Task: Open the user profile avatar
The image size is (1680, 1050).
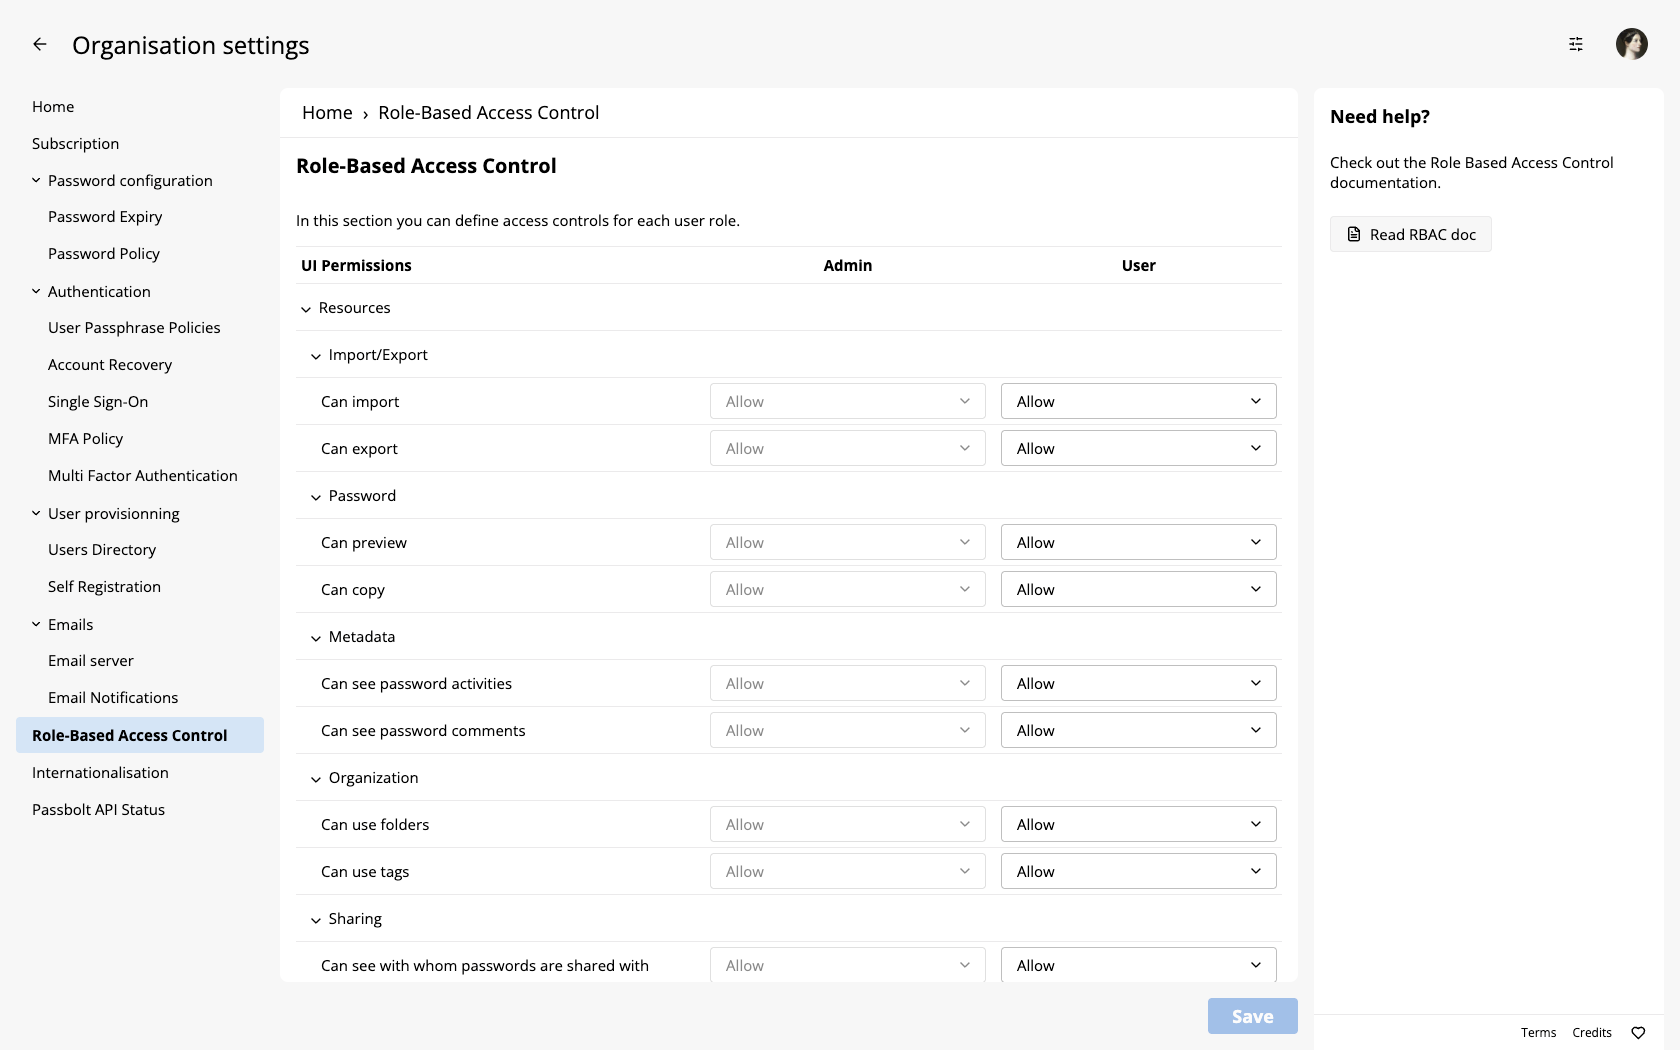Action: (x=1631, y=44)
